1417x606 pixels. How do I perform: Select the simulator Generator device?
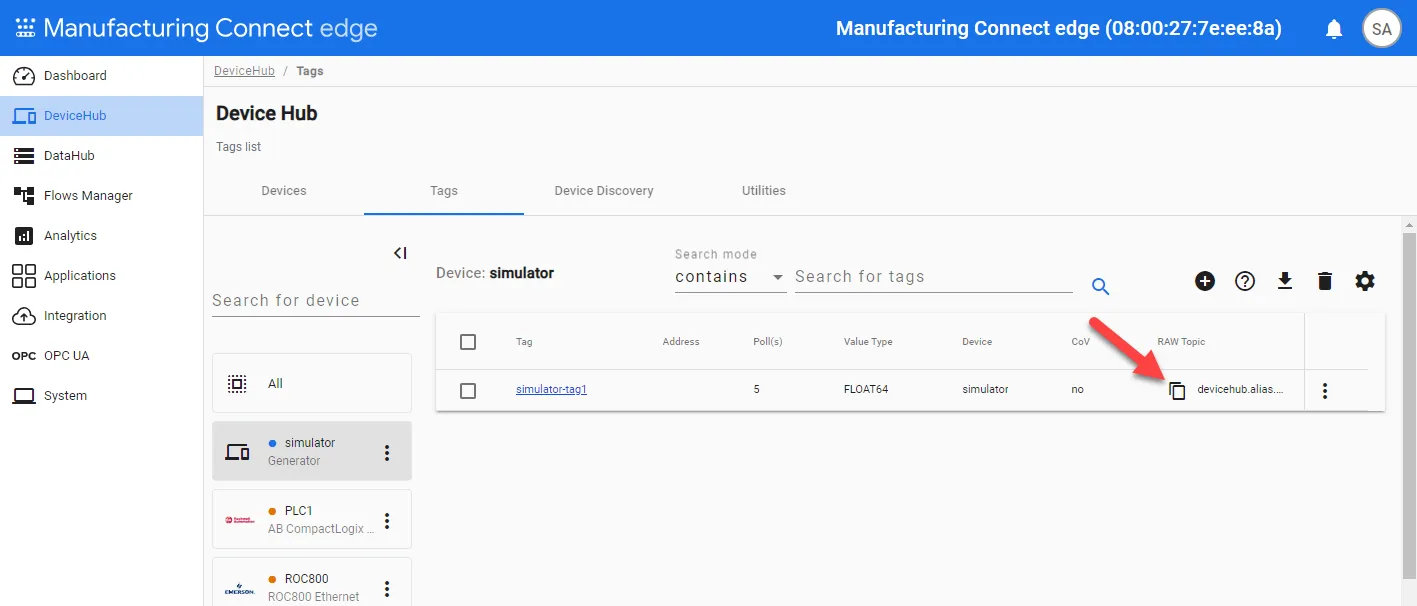tap(312, 451)
